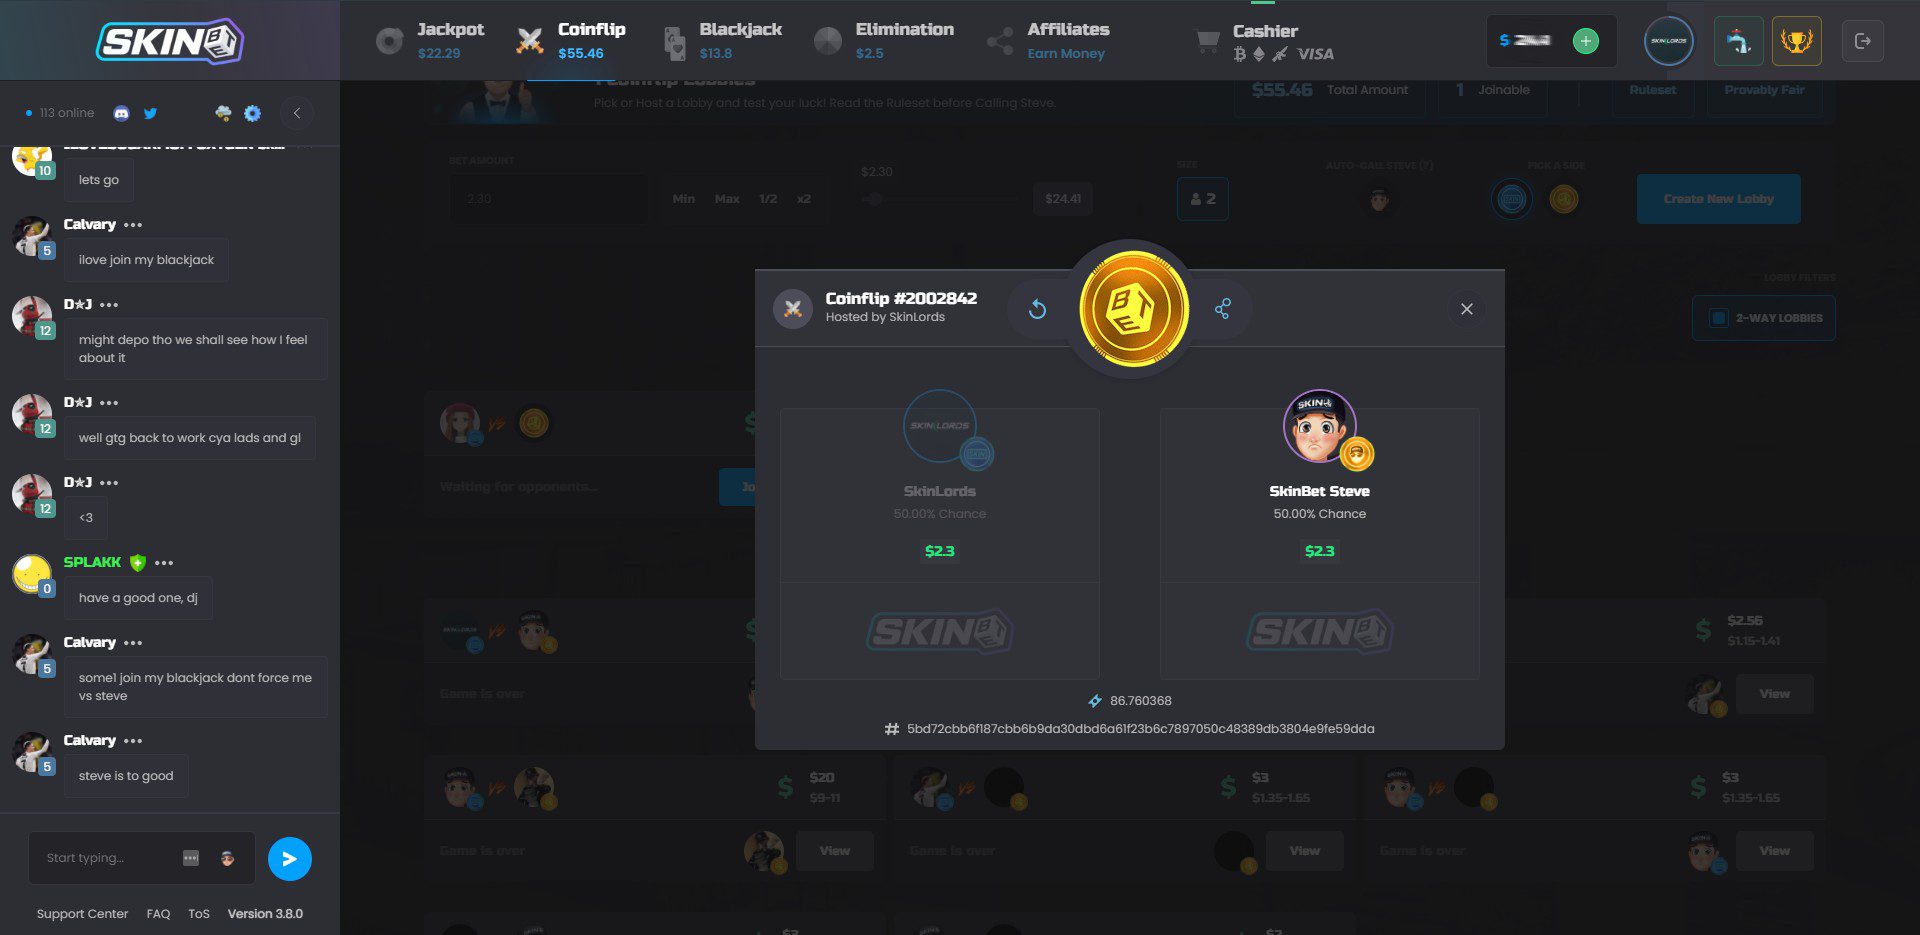
Task: Open options dots next to SPLAKK
Action: click(164, 563)
